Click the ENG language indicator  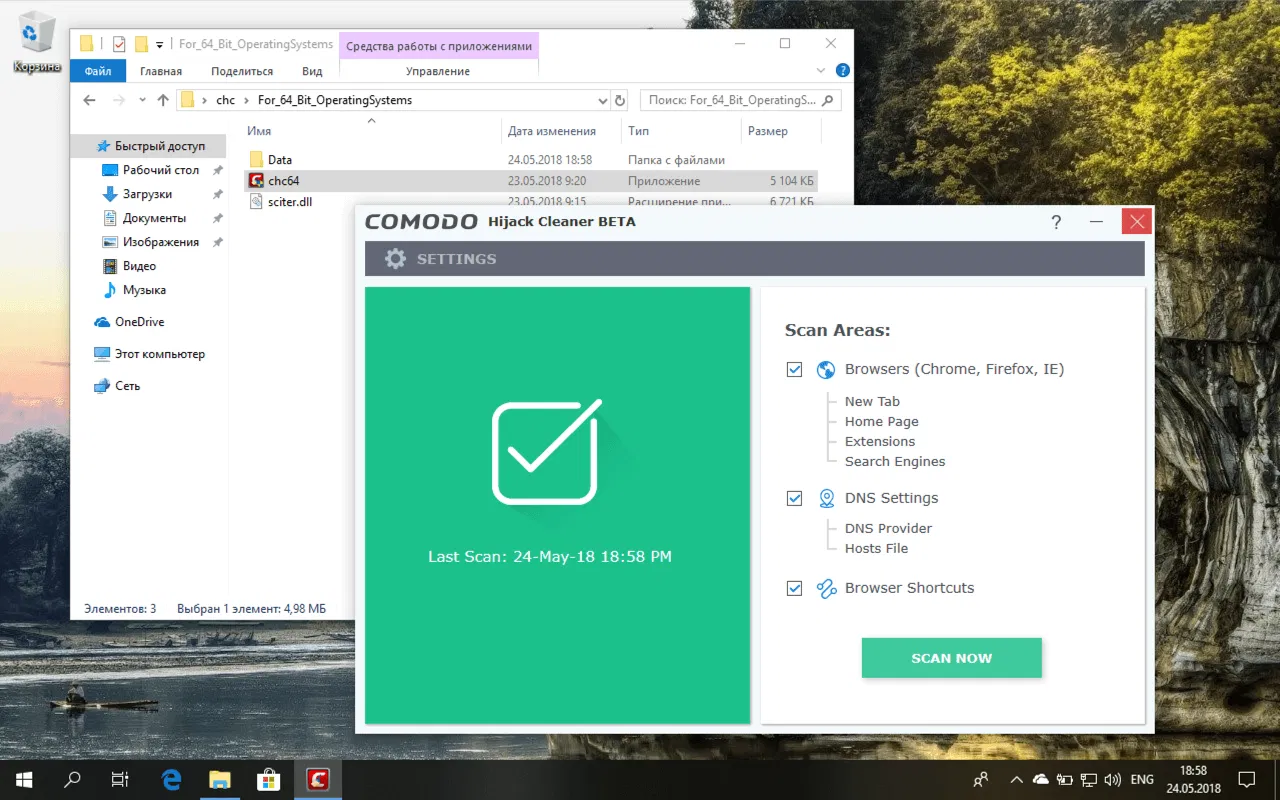(1142, 779)
